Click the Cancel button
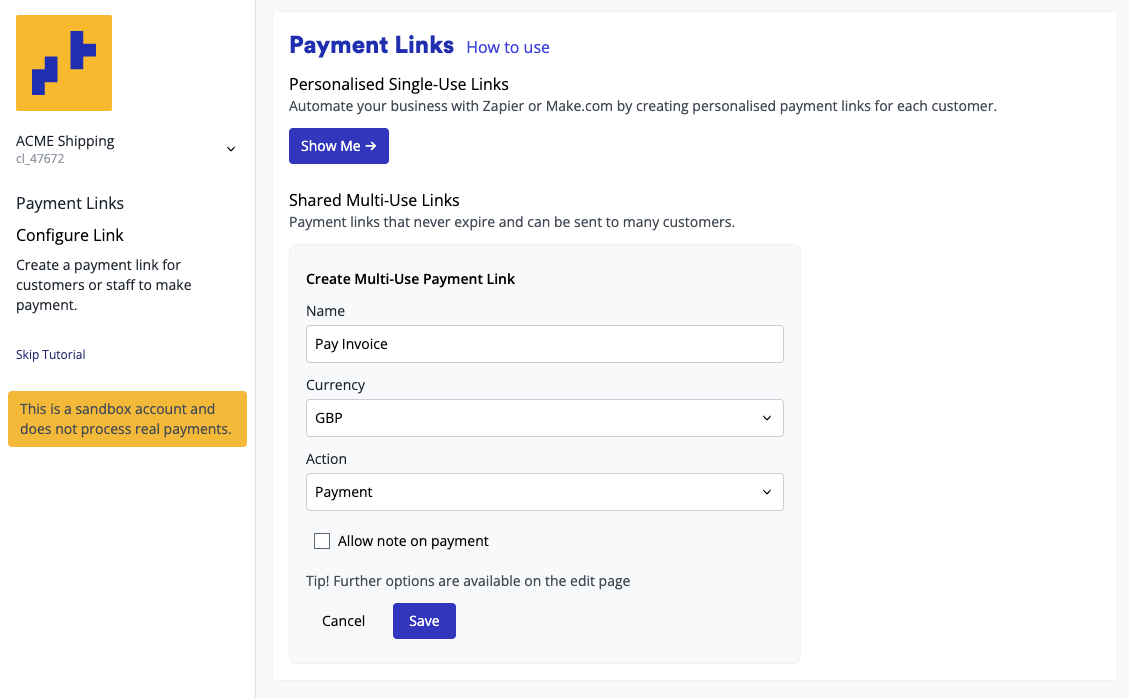 coord(343,621)
